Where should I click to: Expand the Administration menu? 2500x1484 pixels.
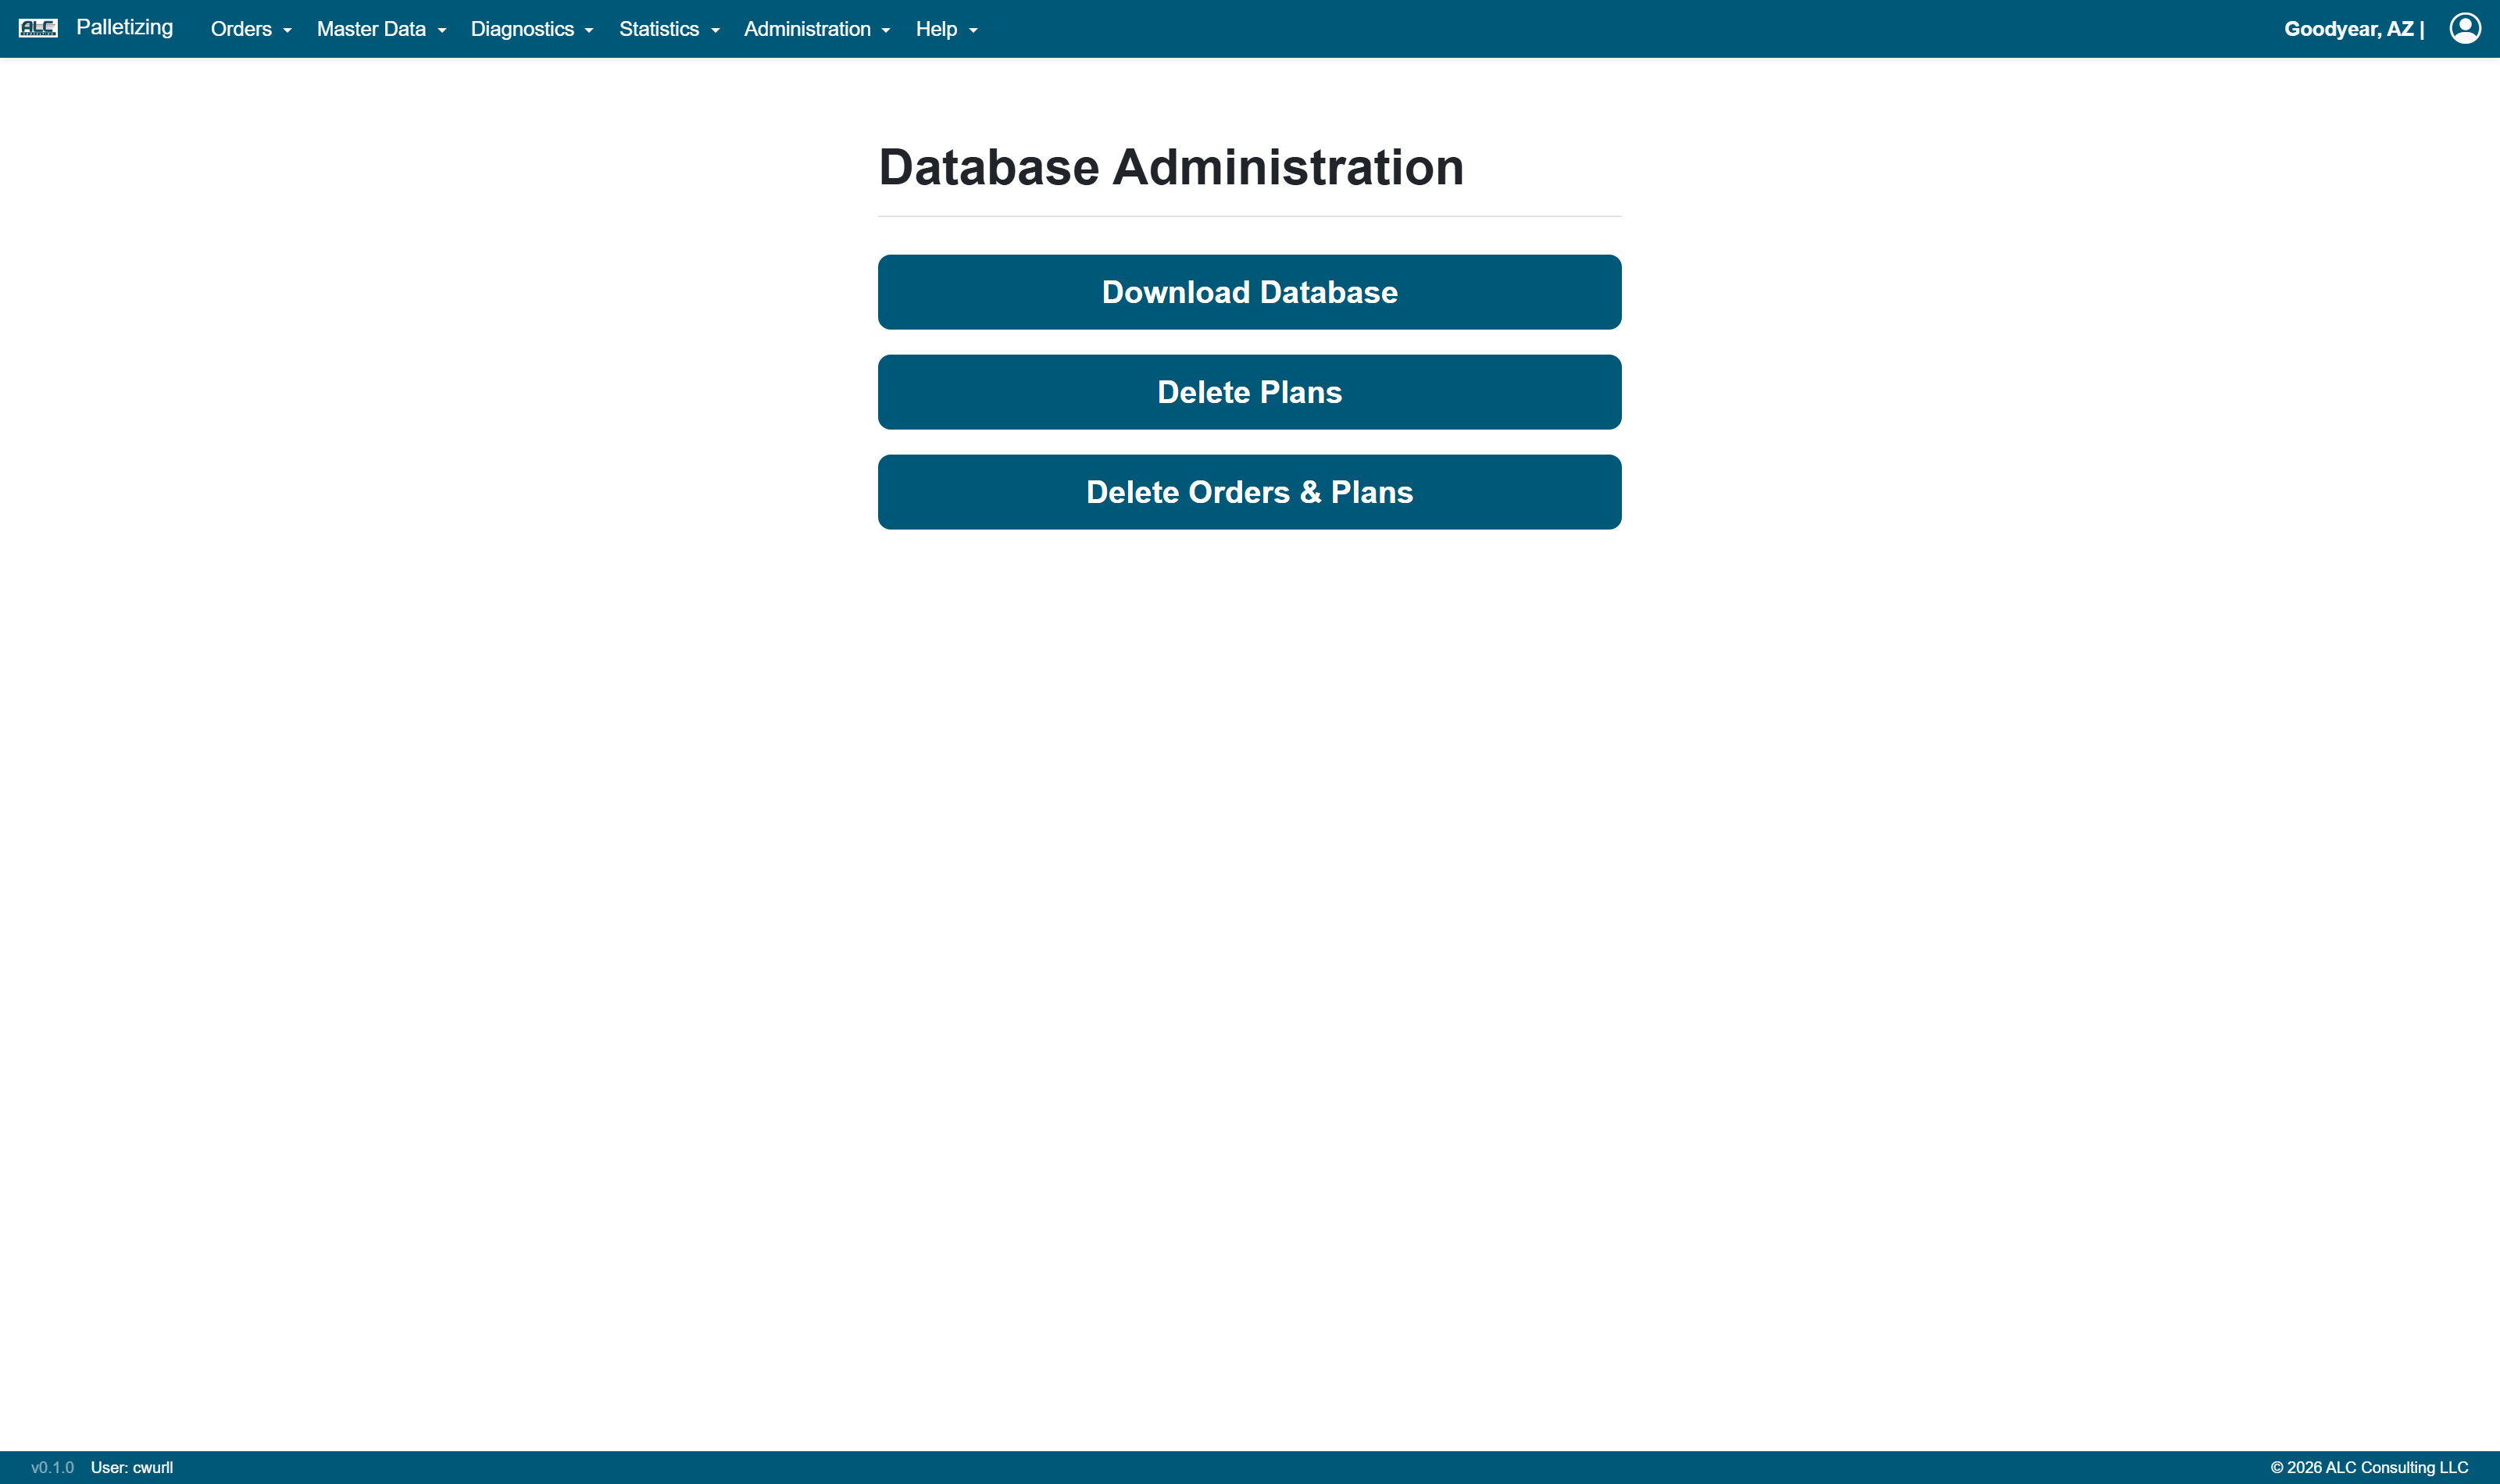click(817, 29)
